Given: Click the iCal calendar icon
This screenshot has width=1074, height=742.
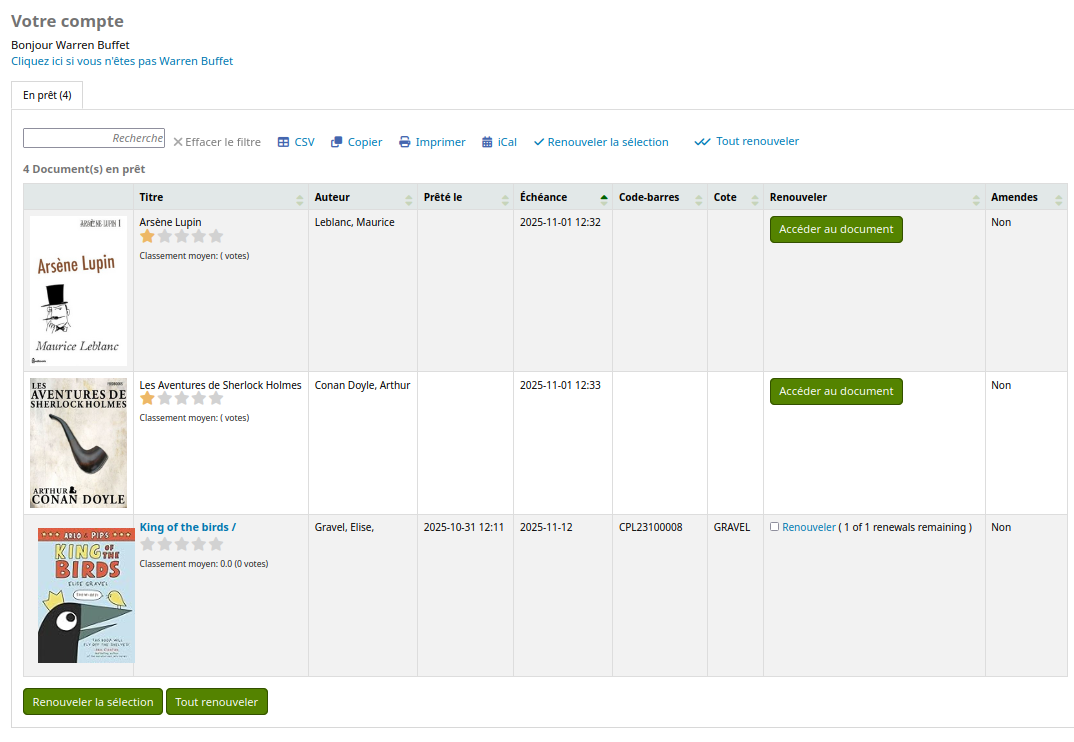Looking at the screenshot, I should click(487, 142).
